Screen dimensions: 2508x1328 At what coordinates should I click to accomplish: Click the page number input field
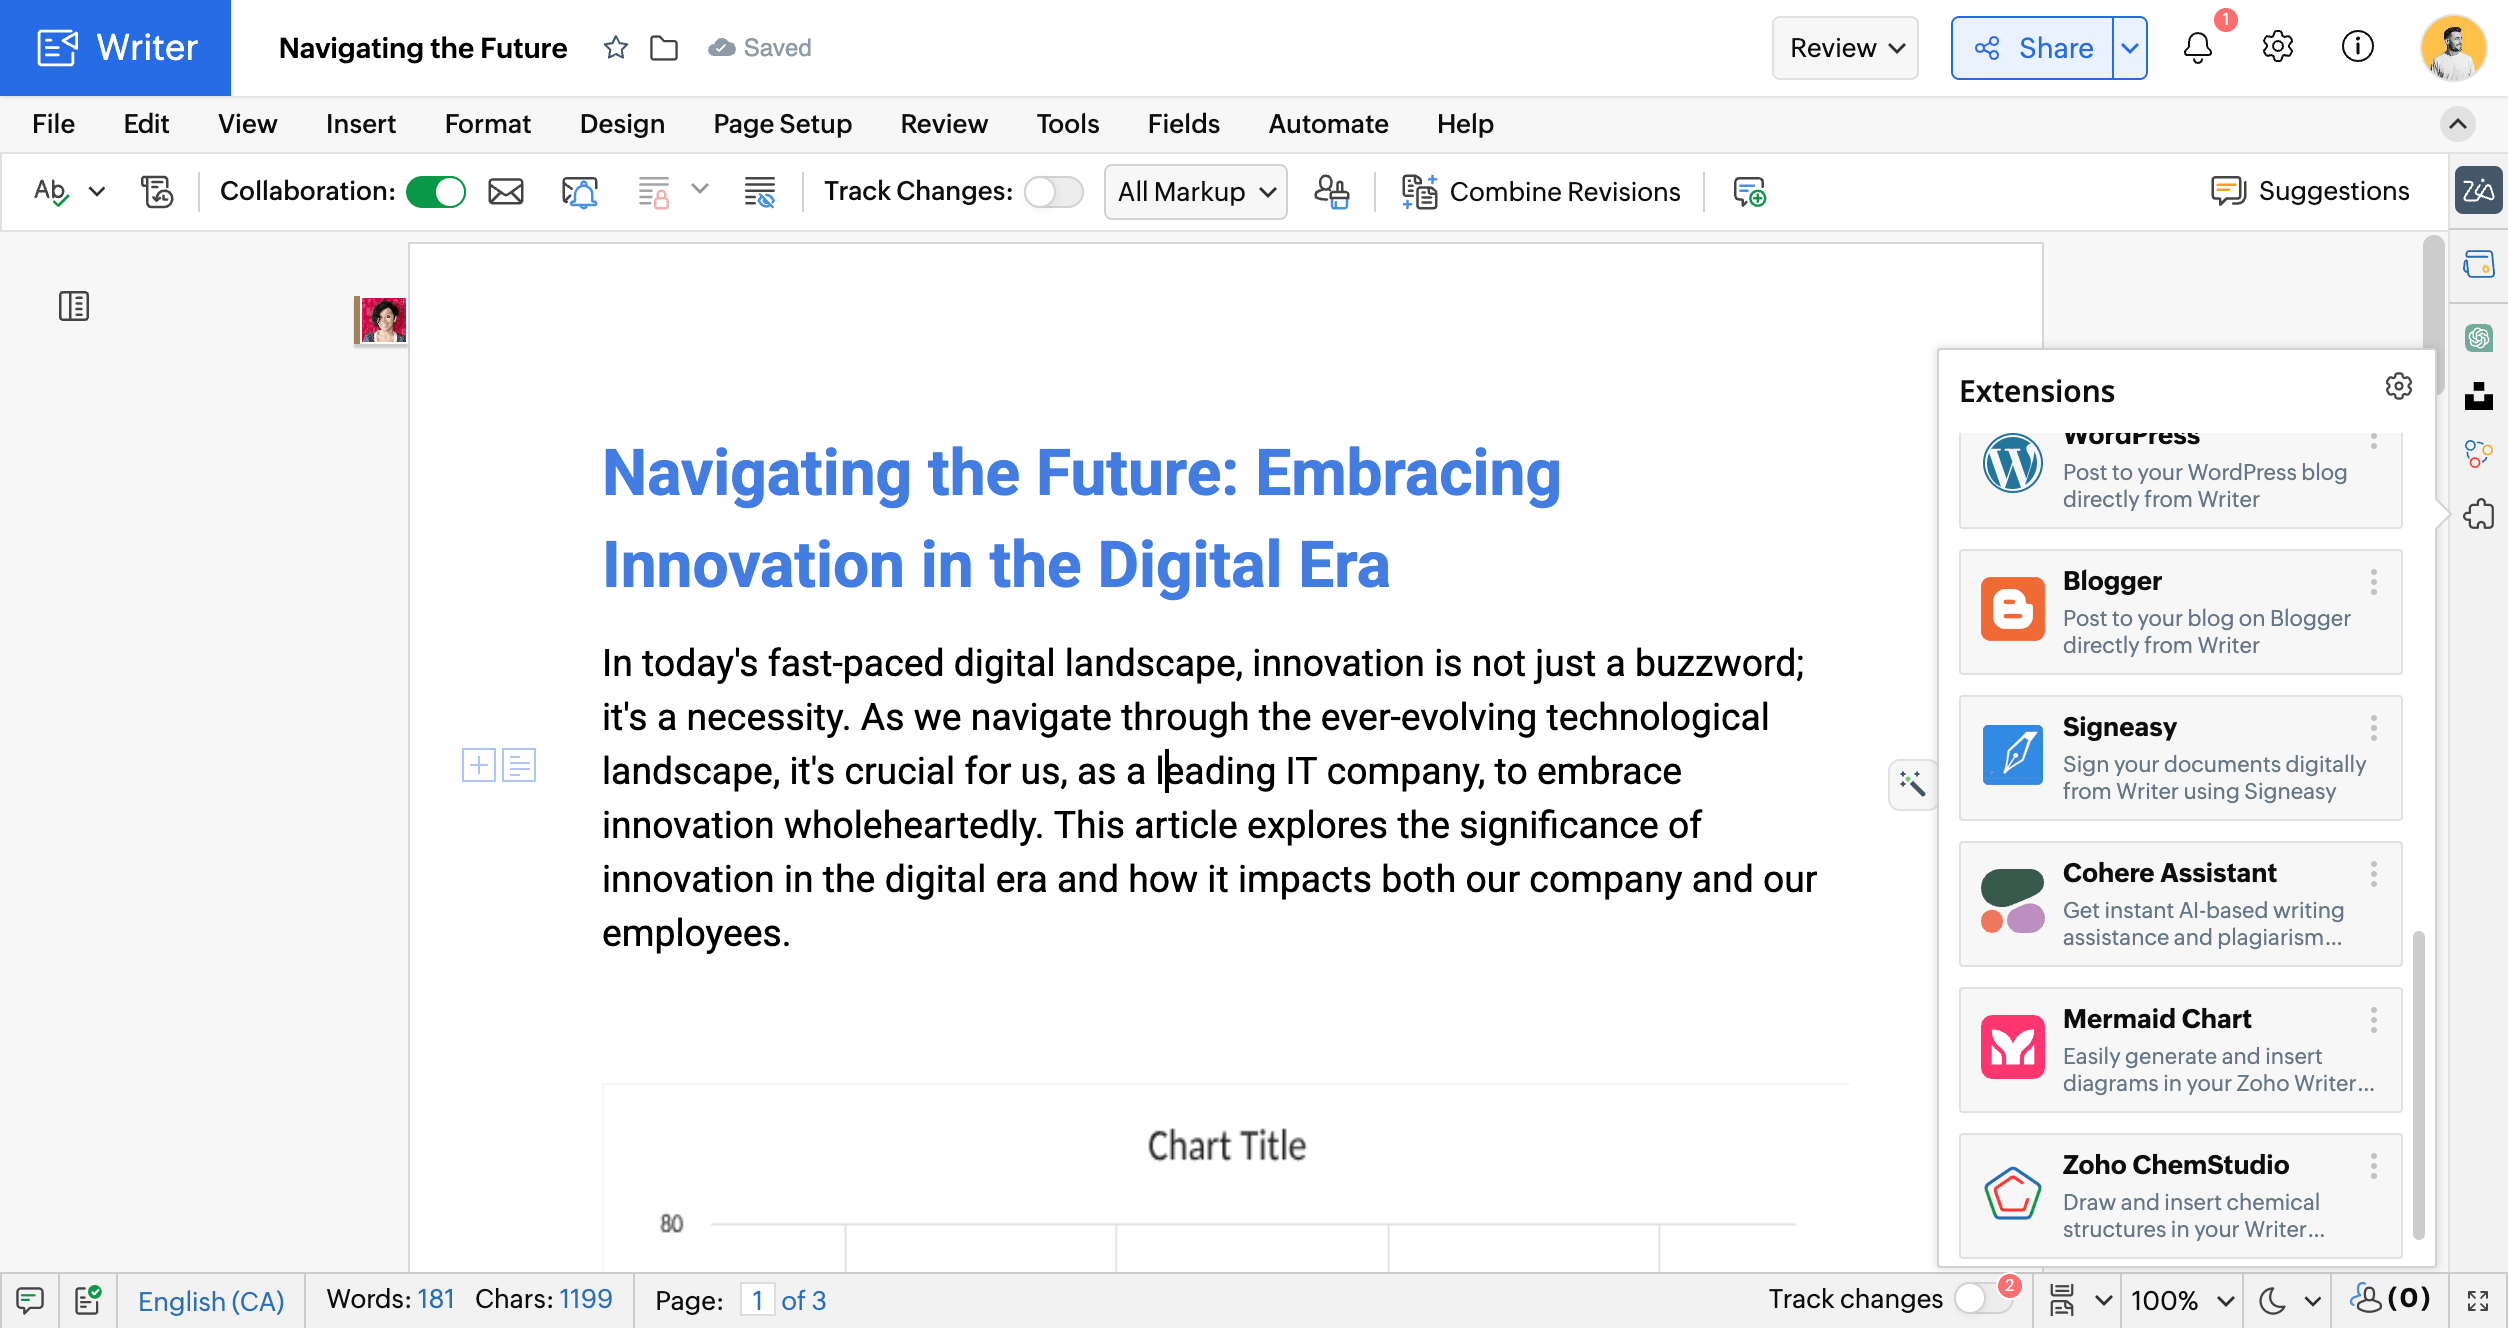click(757, 1300)
